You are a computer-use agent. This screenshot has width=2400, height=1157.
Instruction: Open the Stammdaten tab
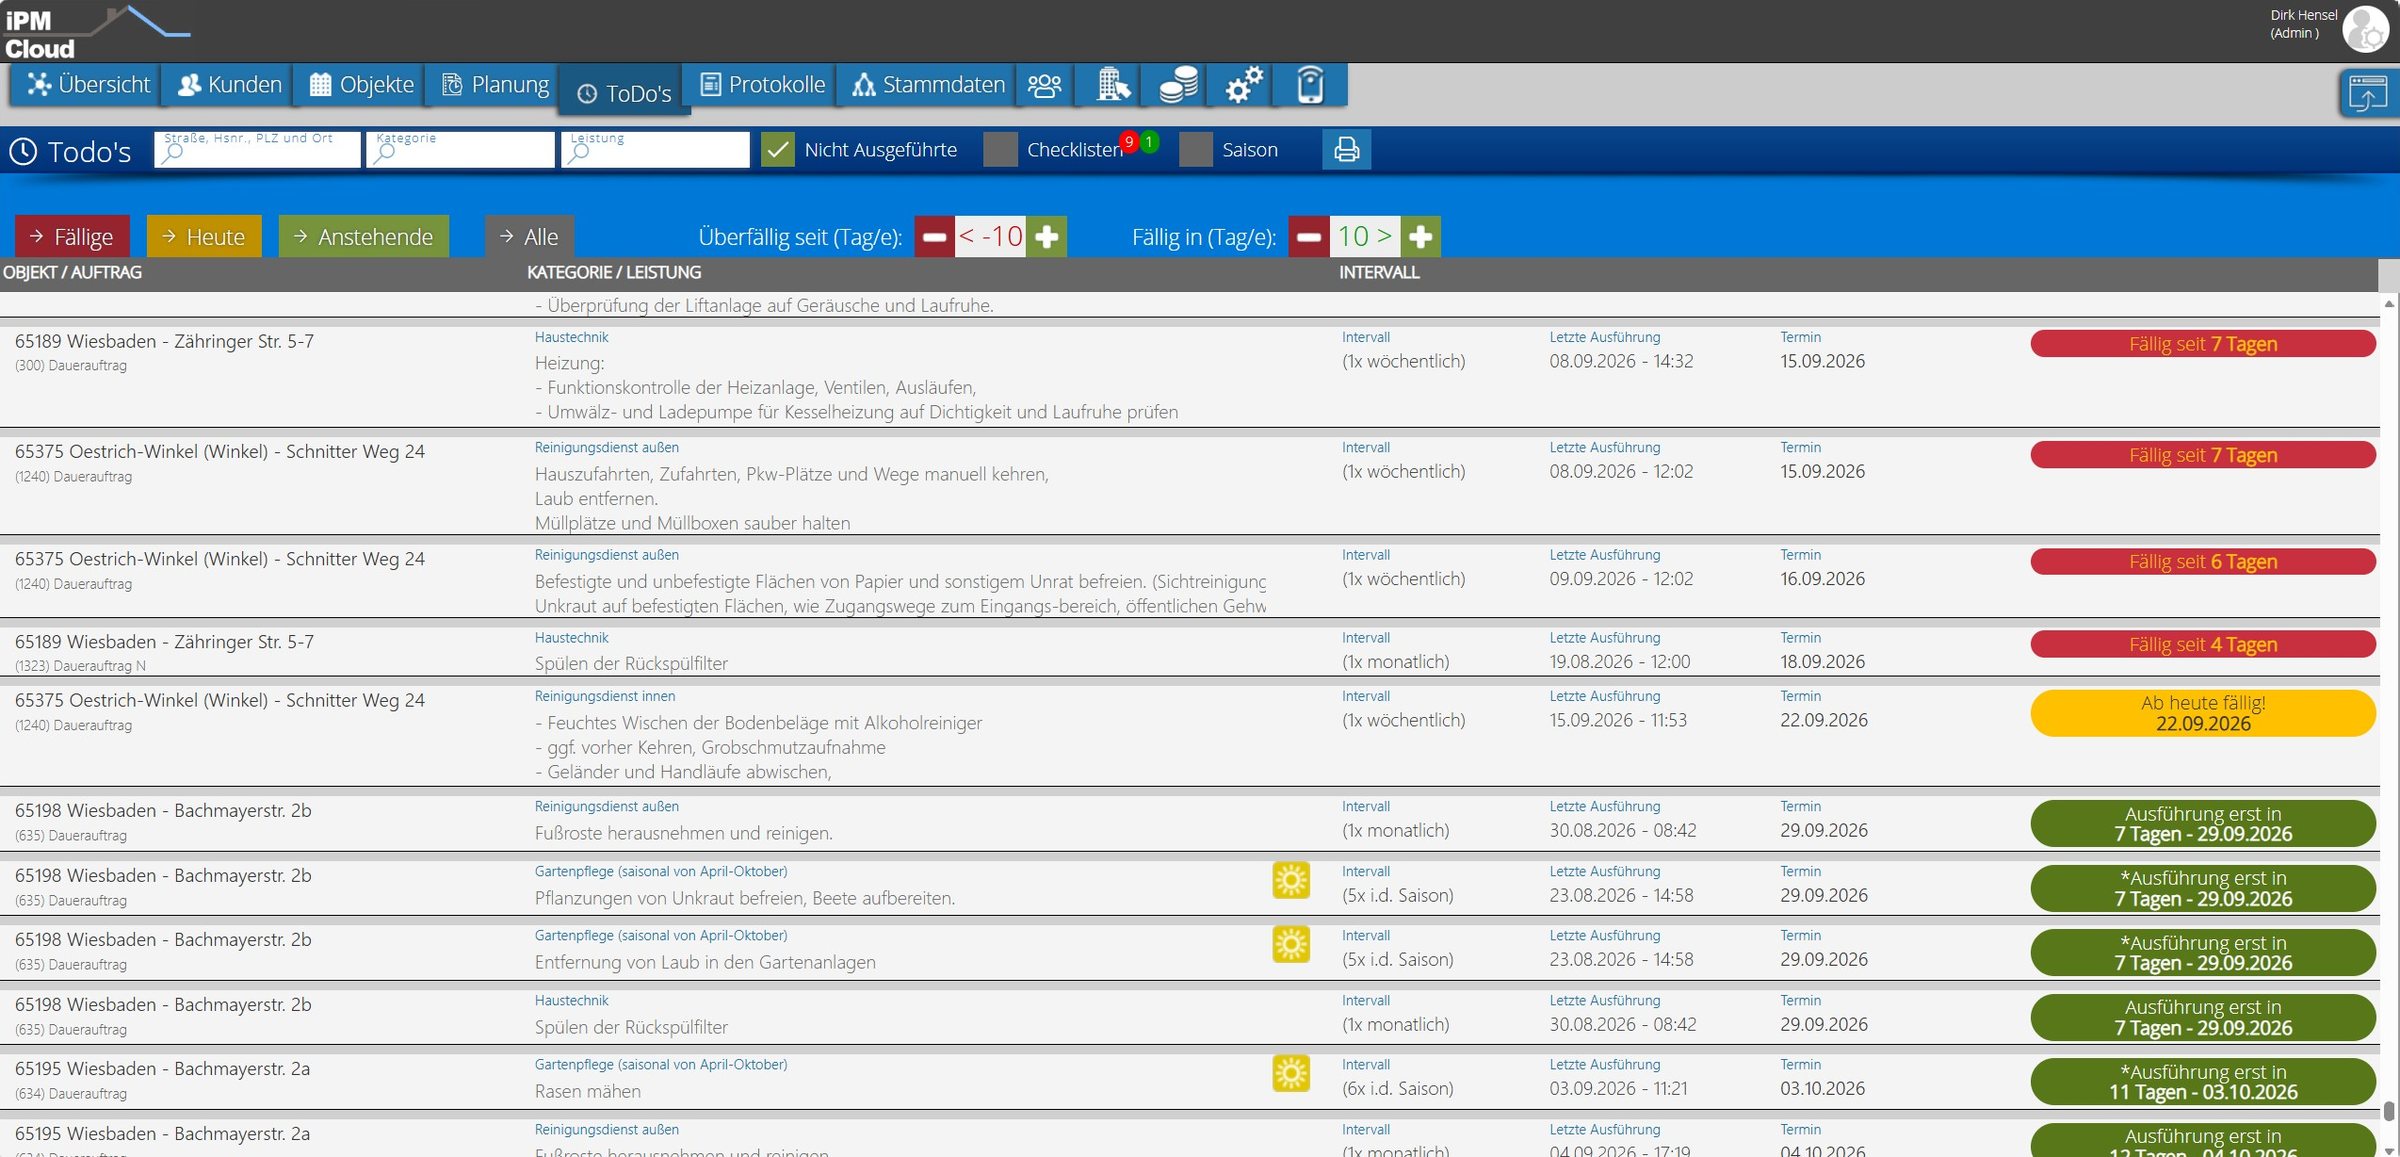point(927,85)
